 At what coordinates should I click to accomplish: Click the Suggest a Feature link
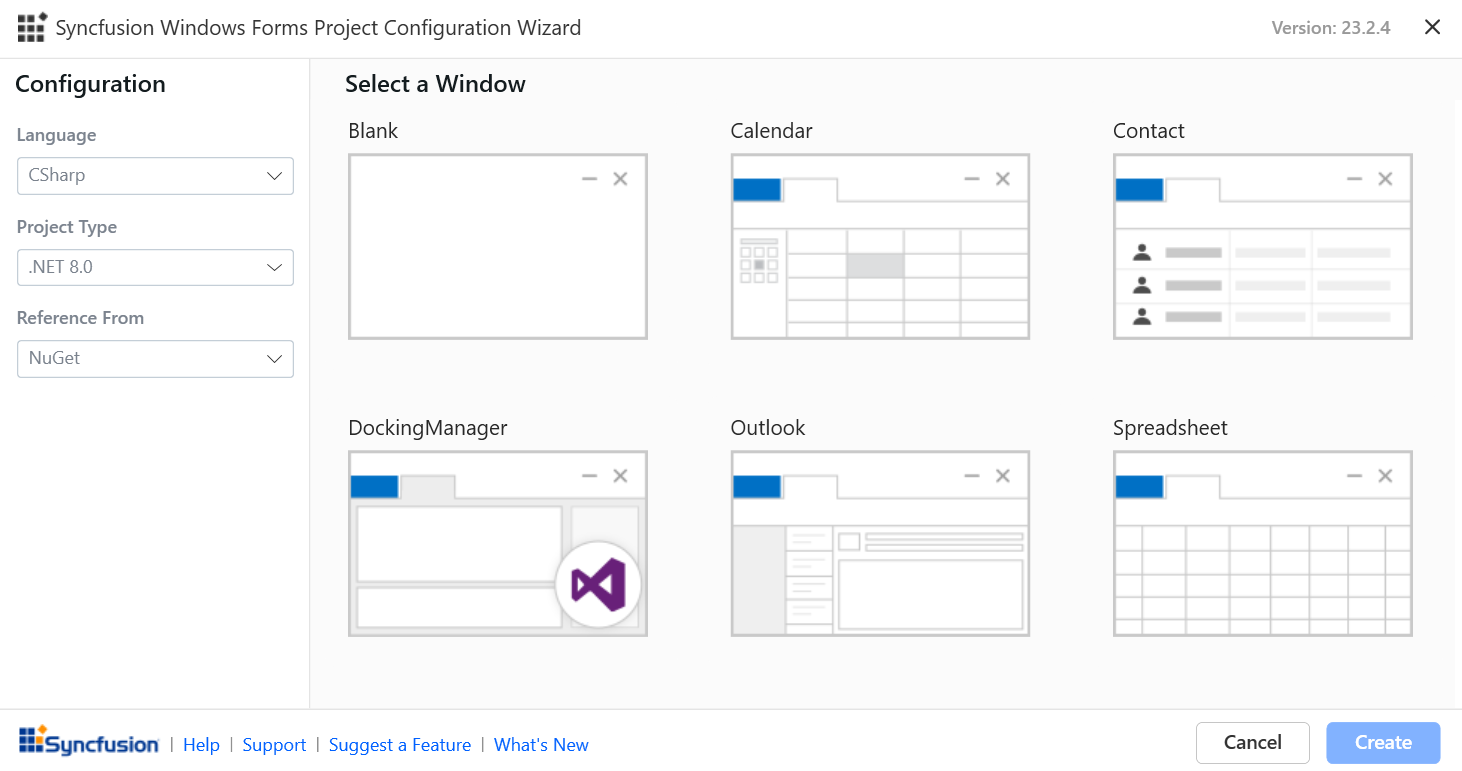point(400,745)
